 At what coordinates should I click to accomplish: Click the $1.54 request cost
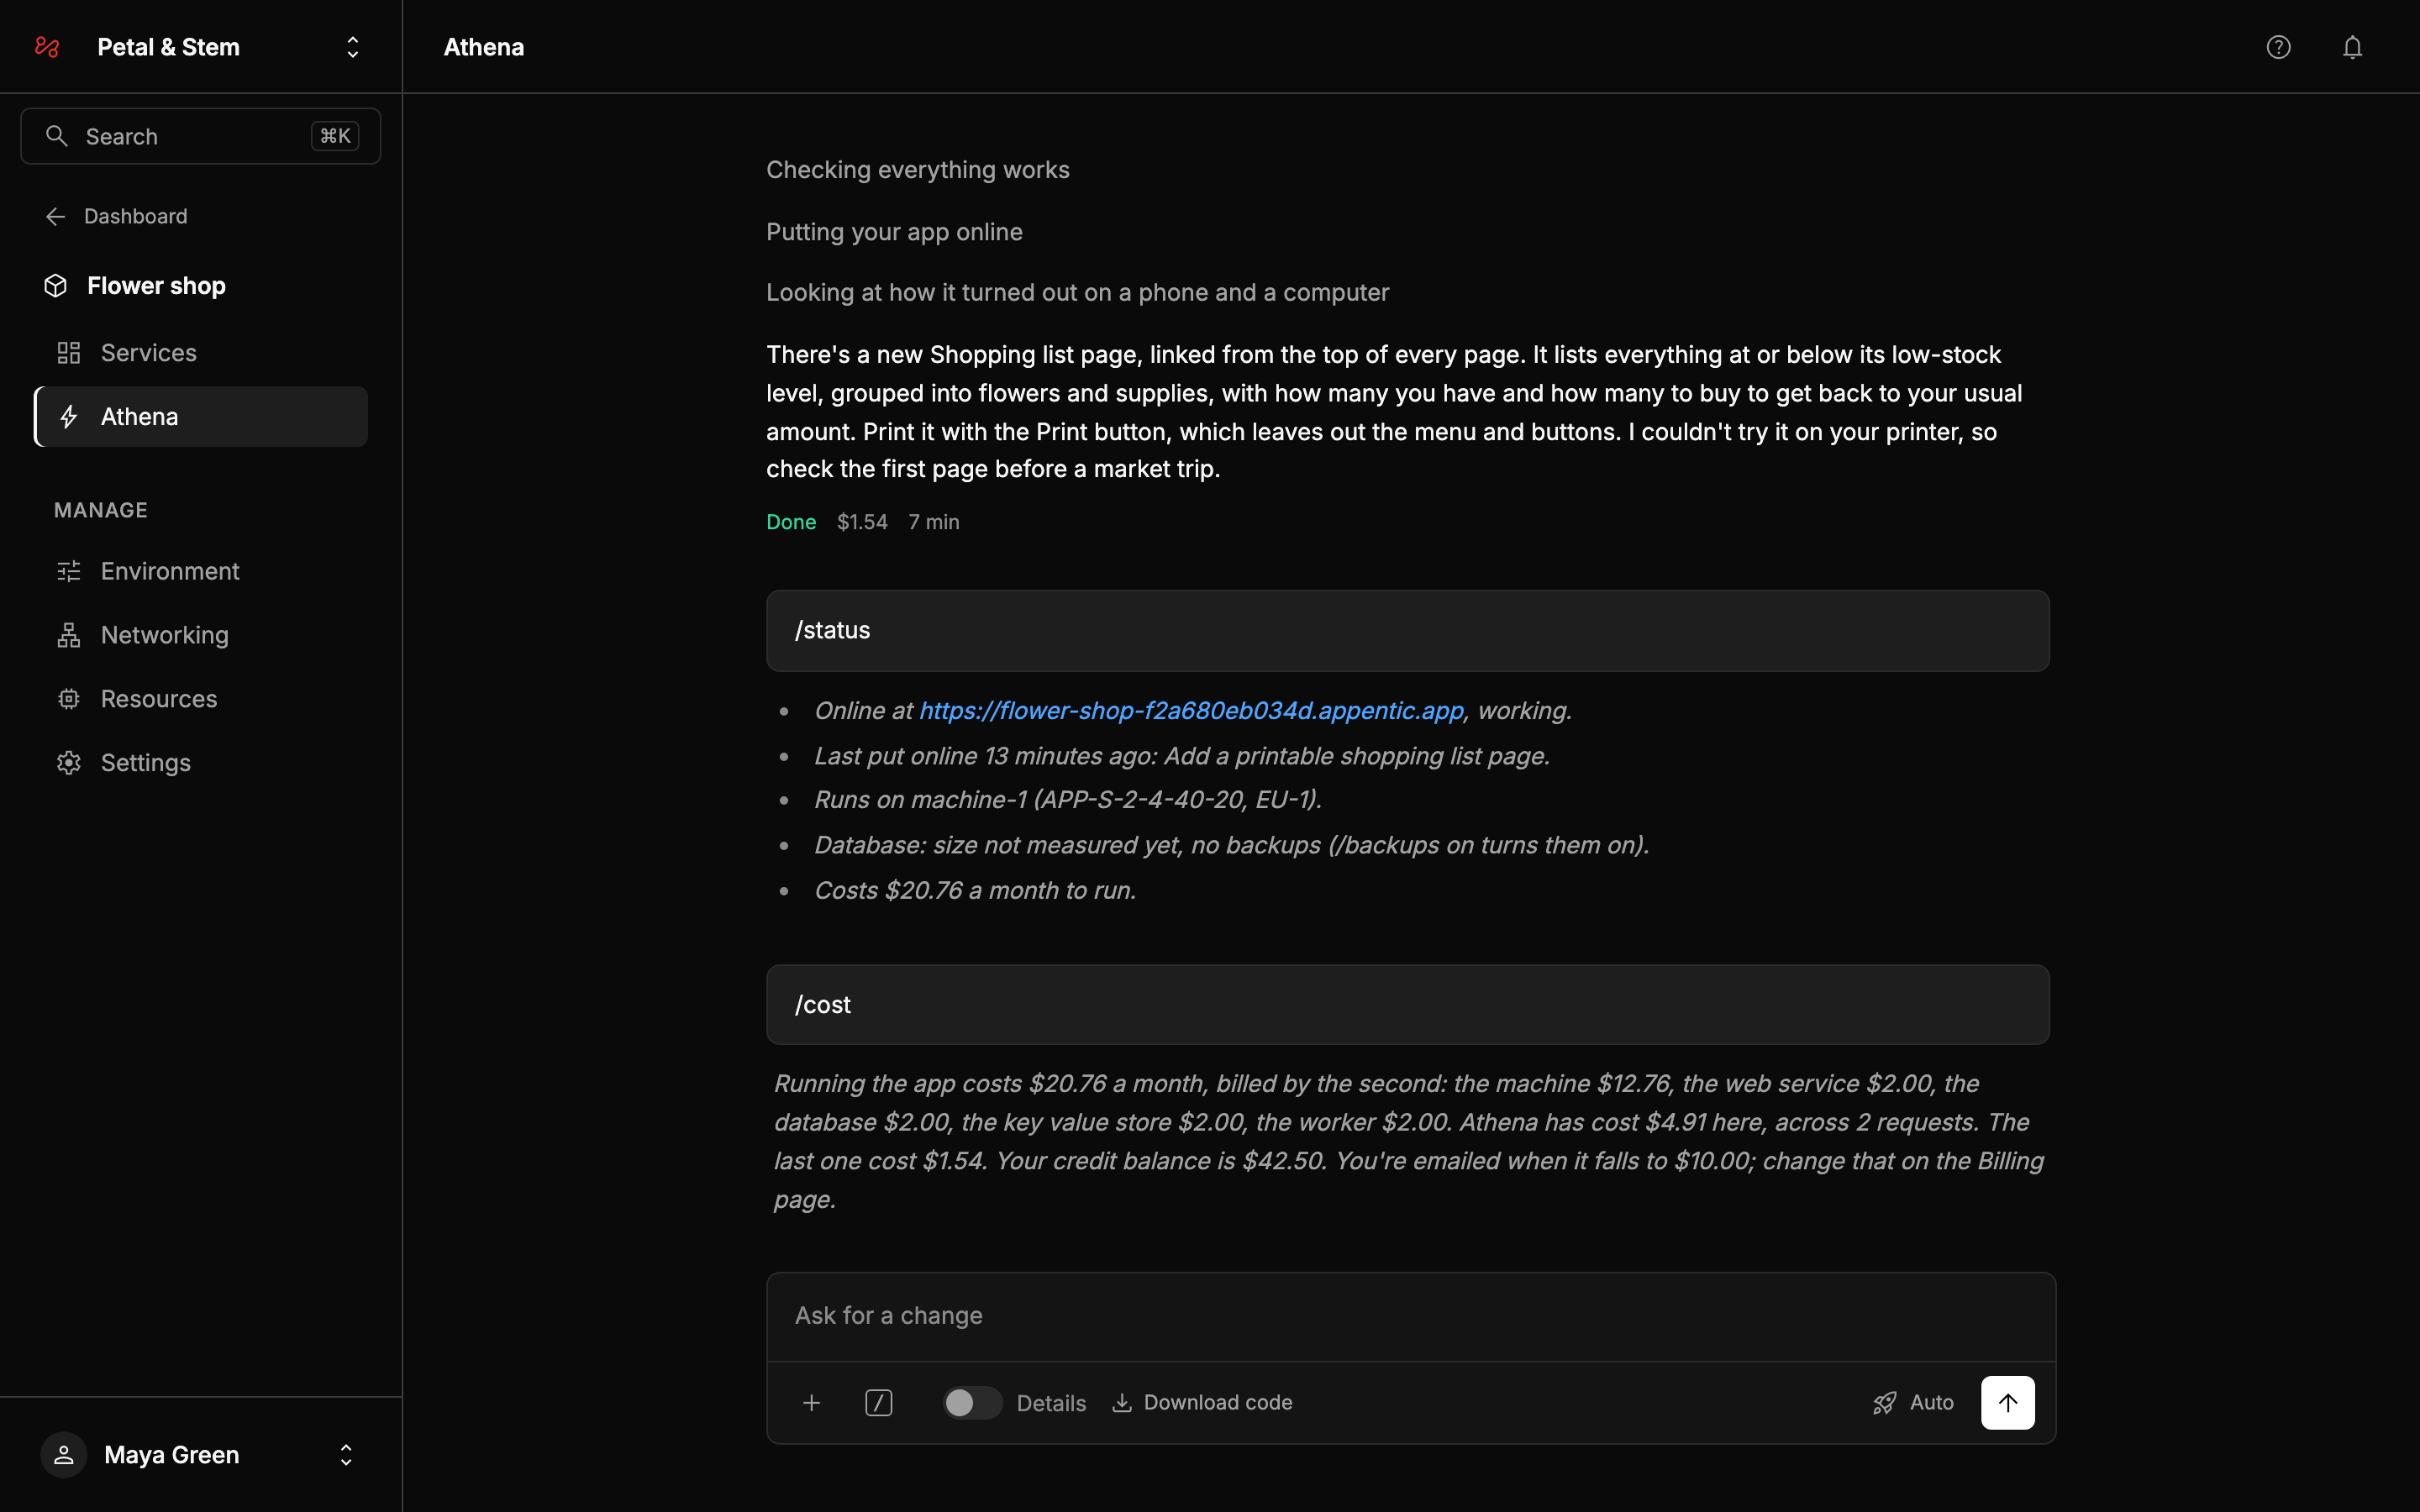tap(862, 522)
